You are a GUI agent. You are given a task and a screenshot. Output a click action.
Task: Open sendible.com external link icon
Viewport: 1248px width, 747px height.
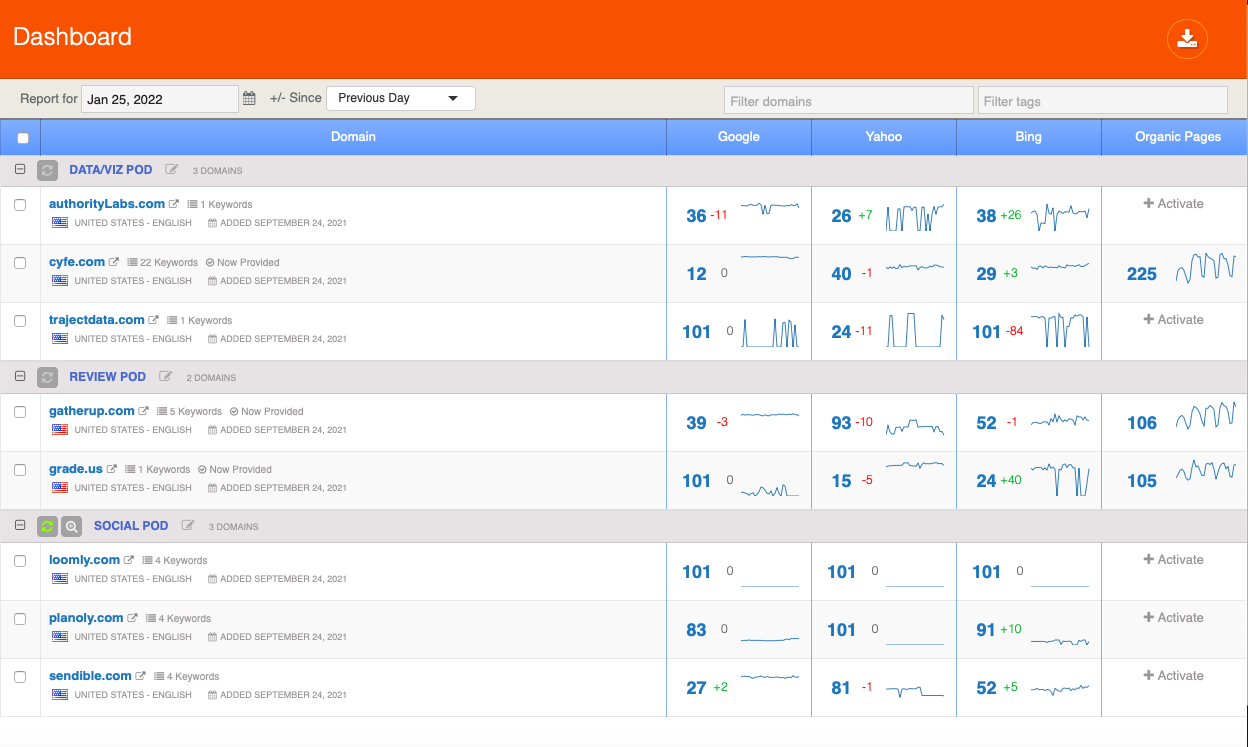click(x=141, y=676)
